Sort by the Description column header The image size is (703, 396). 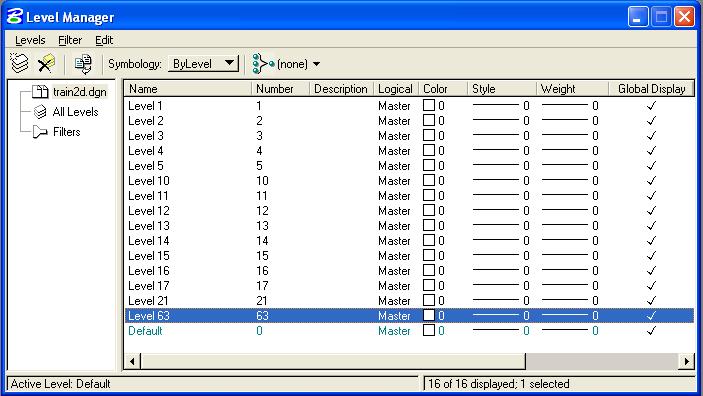(341, 89)
